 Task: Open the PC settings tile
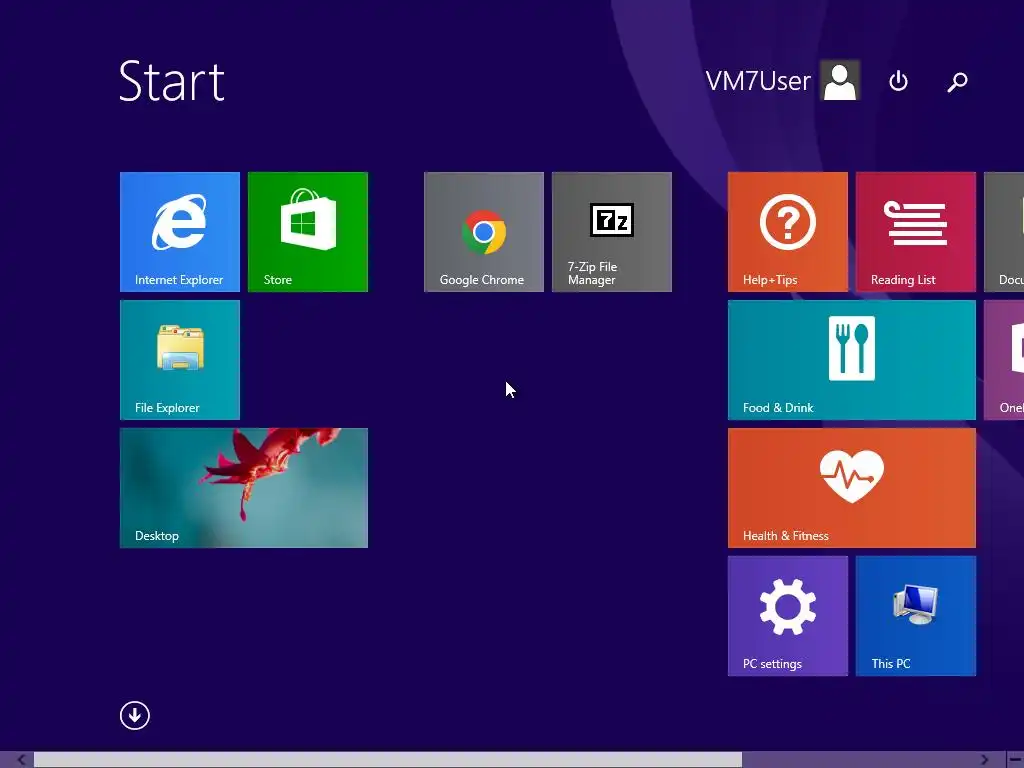point(788,616)
